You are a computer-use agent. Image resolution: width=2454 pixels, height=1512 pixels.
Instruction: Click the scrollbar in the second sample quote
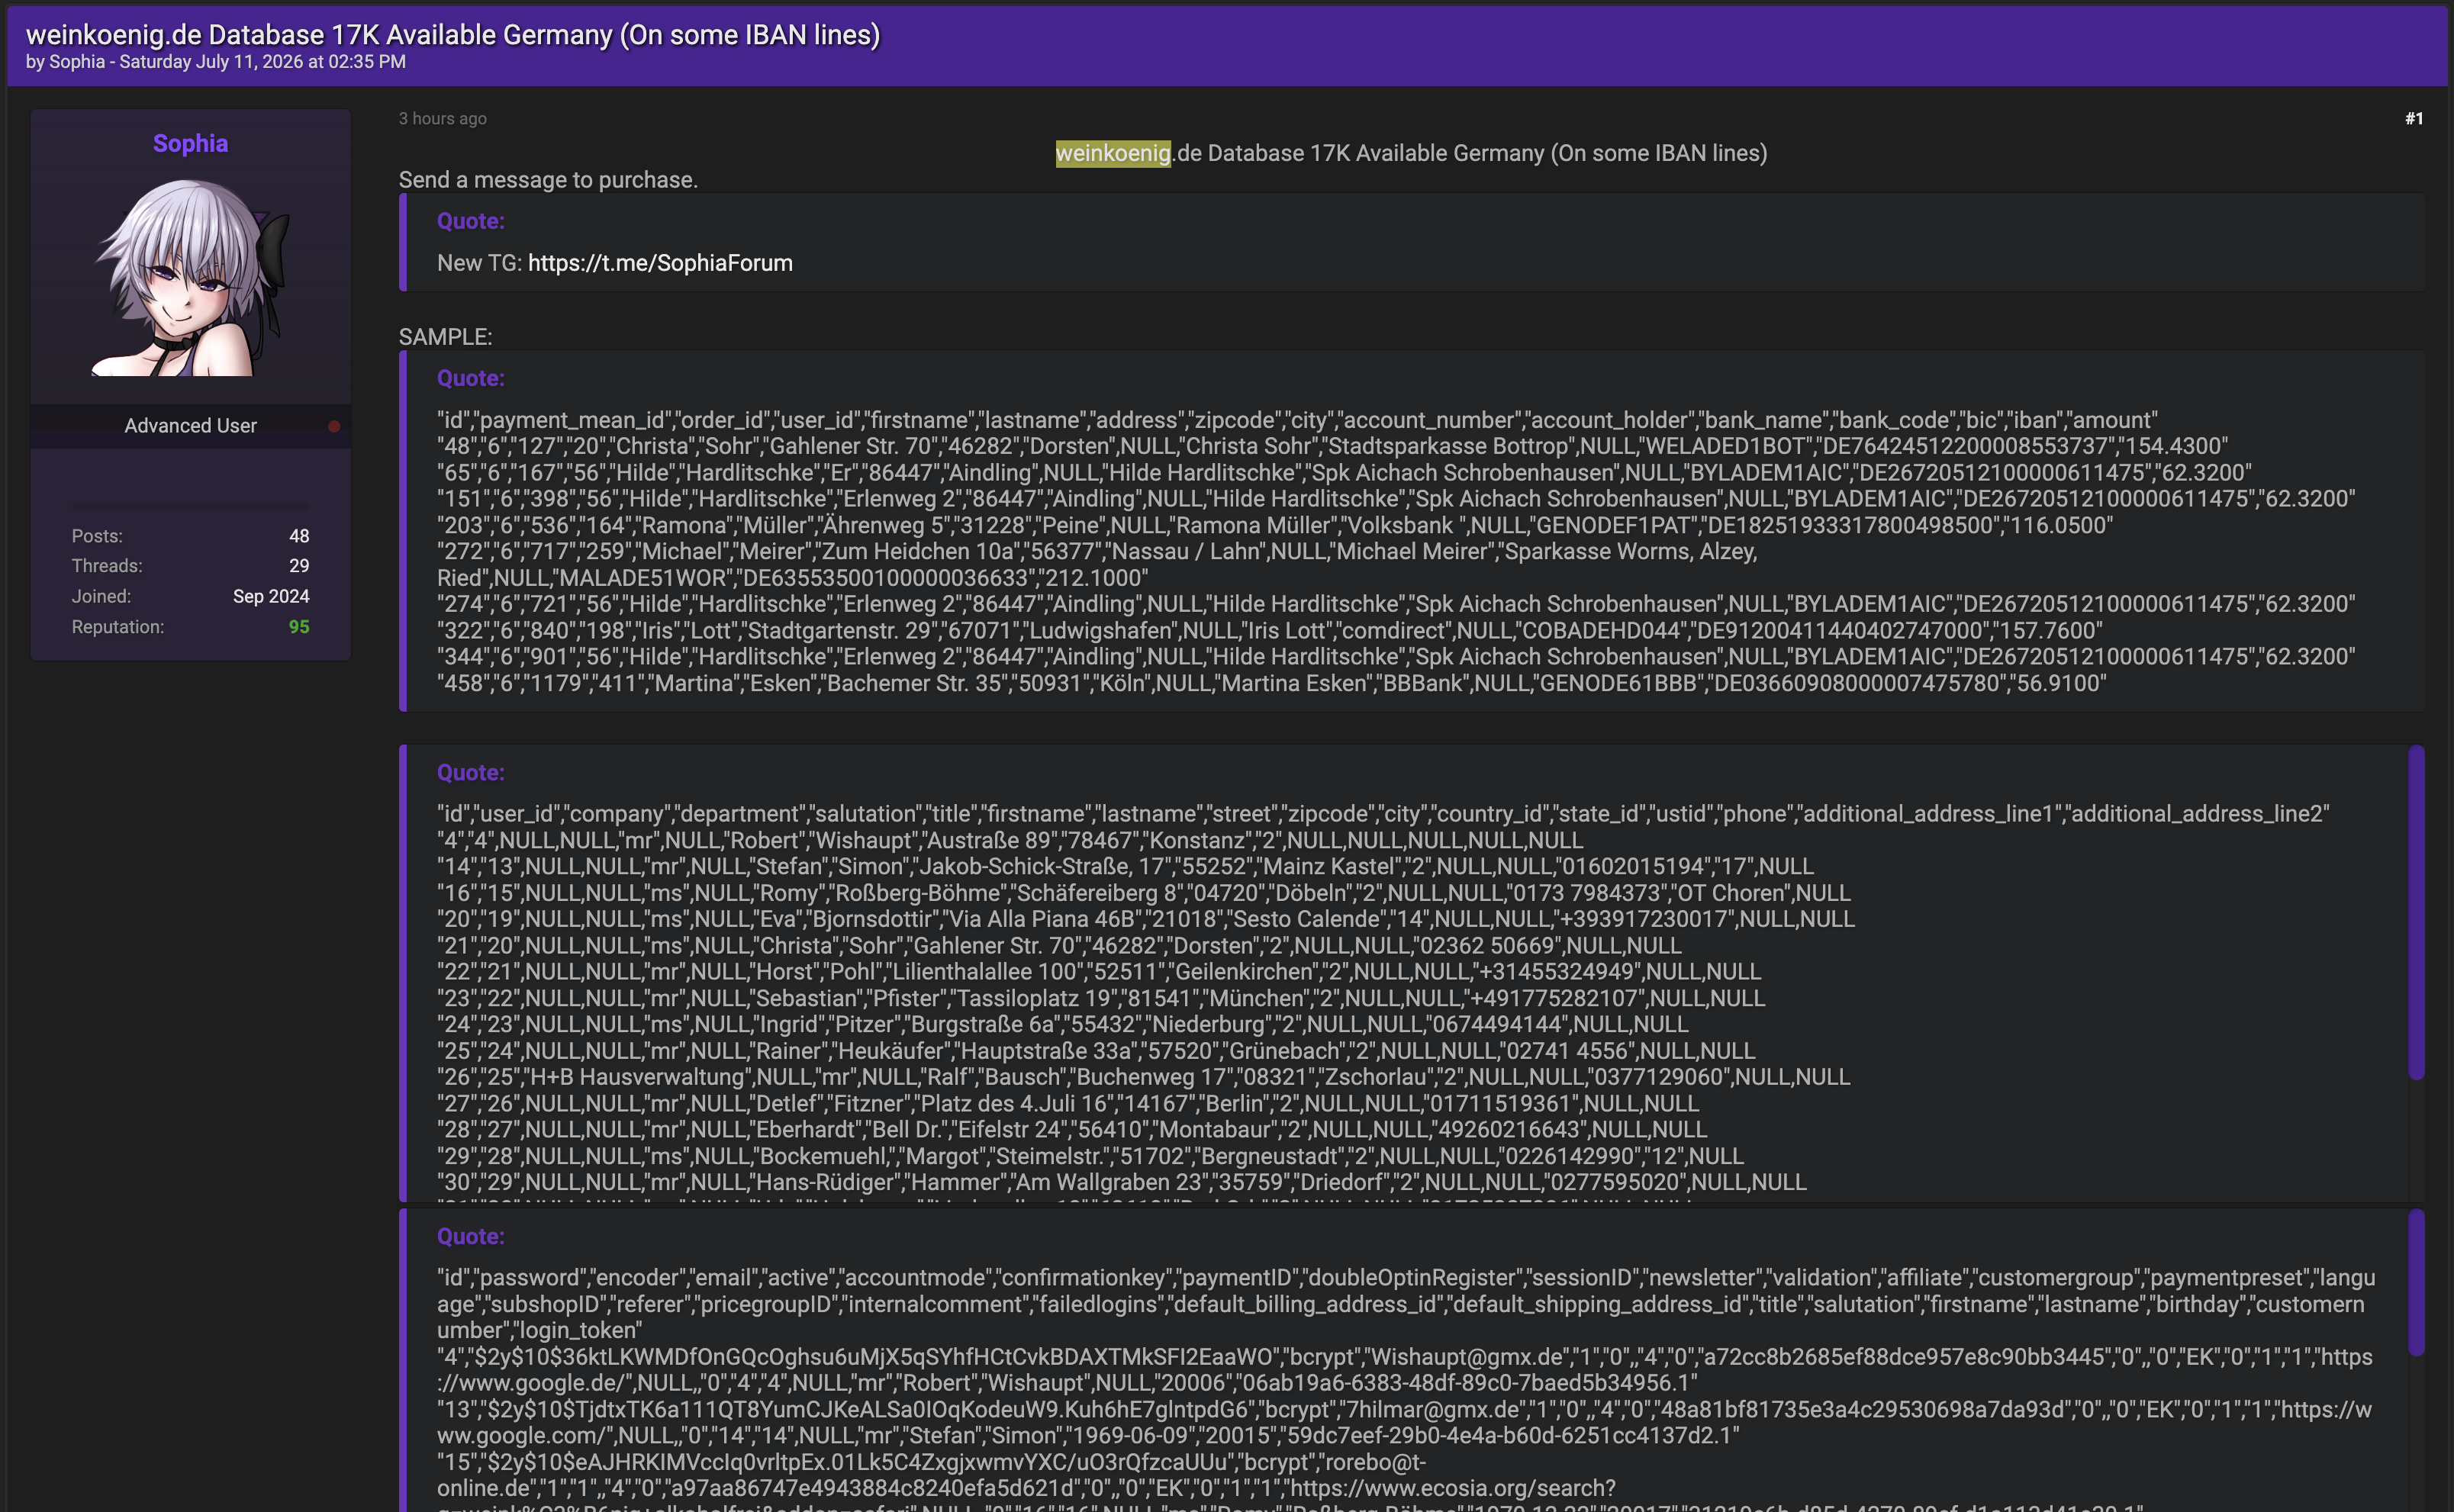point(2416,913)
